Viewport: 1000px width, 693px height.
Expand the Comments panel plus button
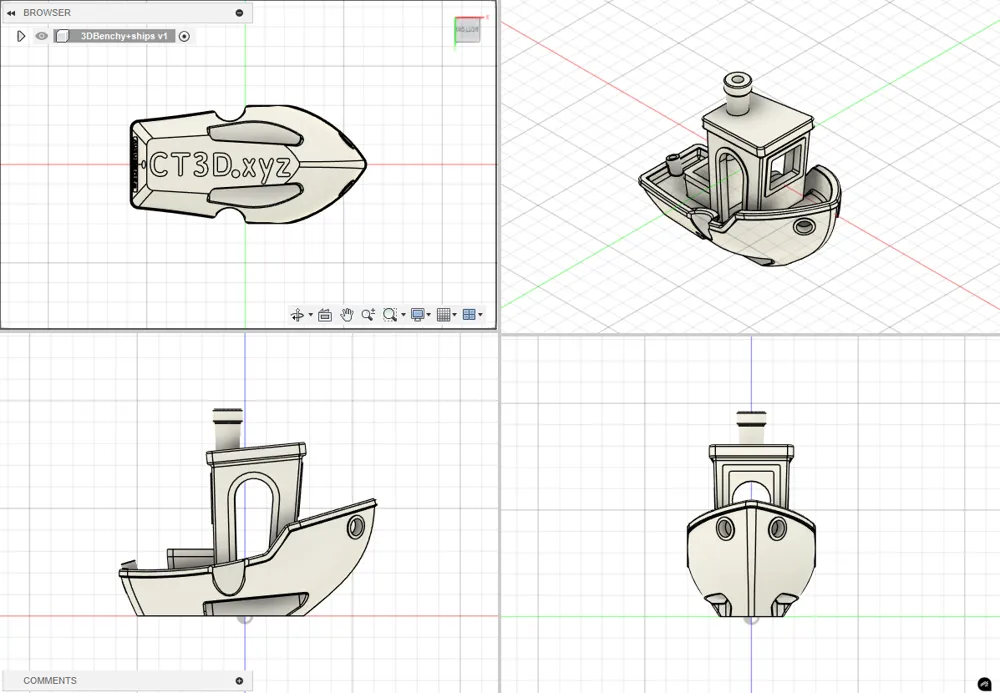[x=239, y=681]
